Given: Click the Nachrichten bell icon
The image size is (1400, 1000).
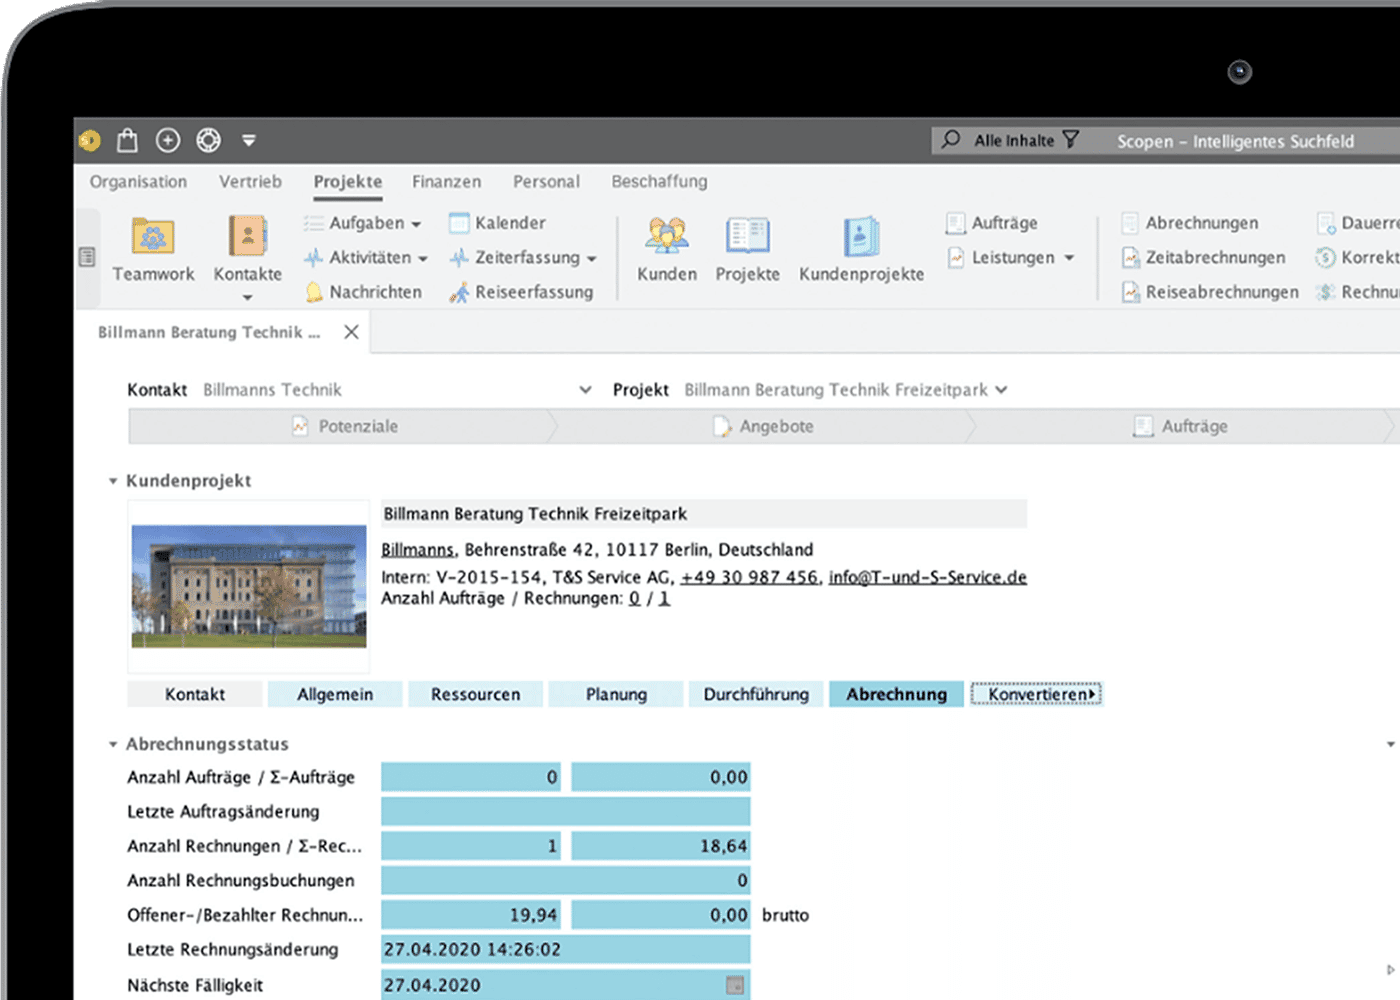Looking at the screenshot, I should [x=314, y=292].
